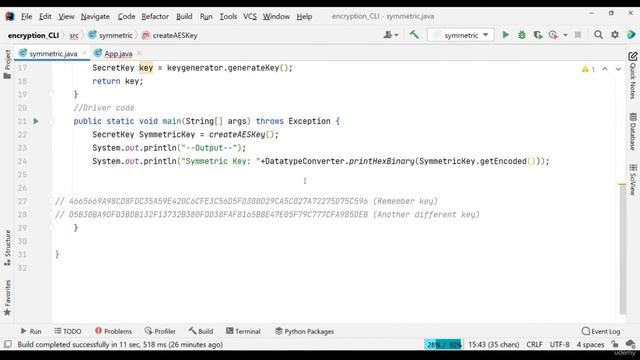
Task: Open the Refactor menu
Action: click(155, 16)
